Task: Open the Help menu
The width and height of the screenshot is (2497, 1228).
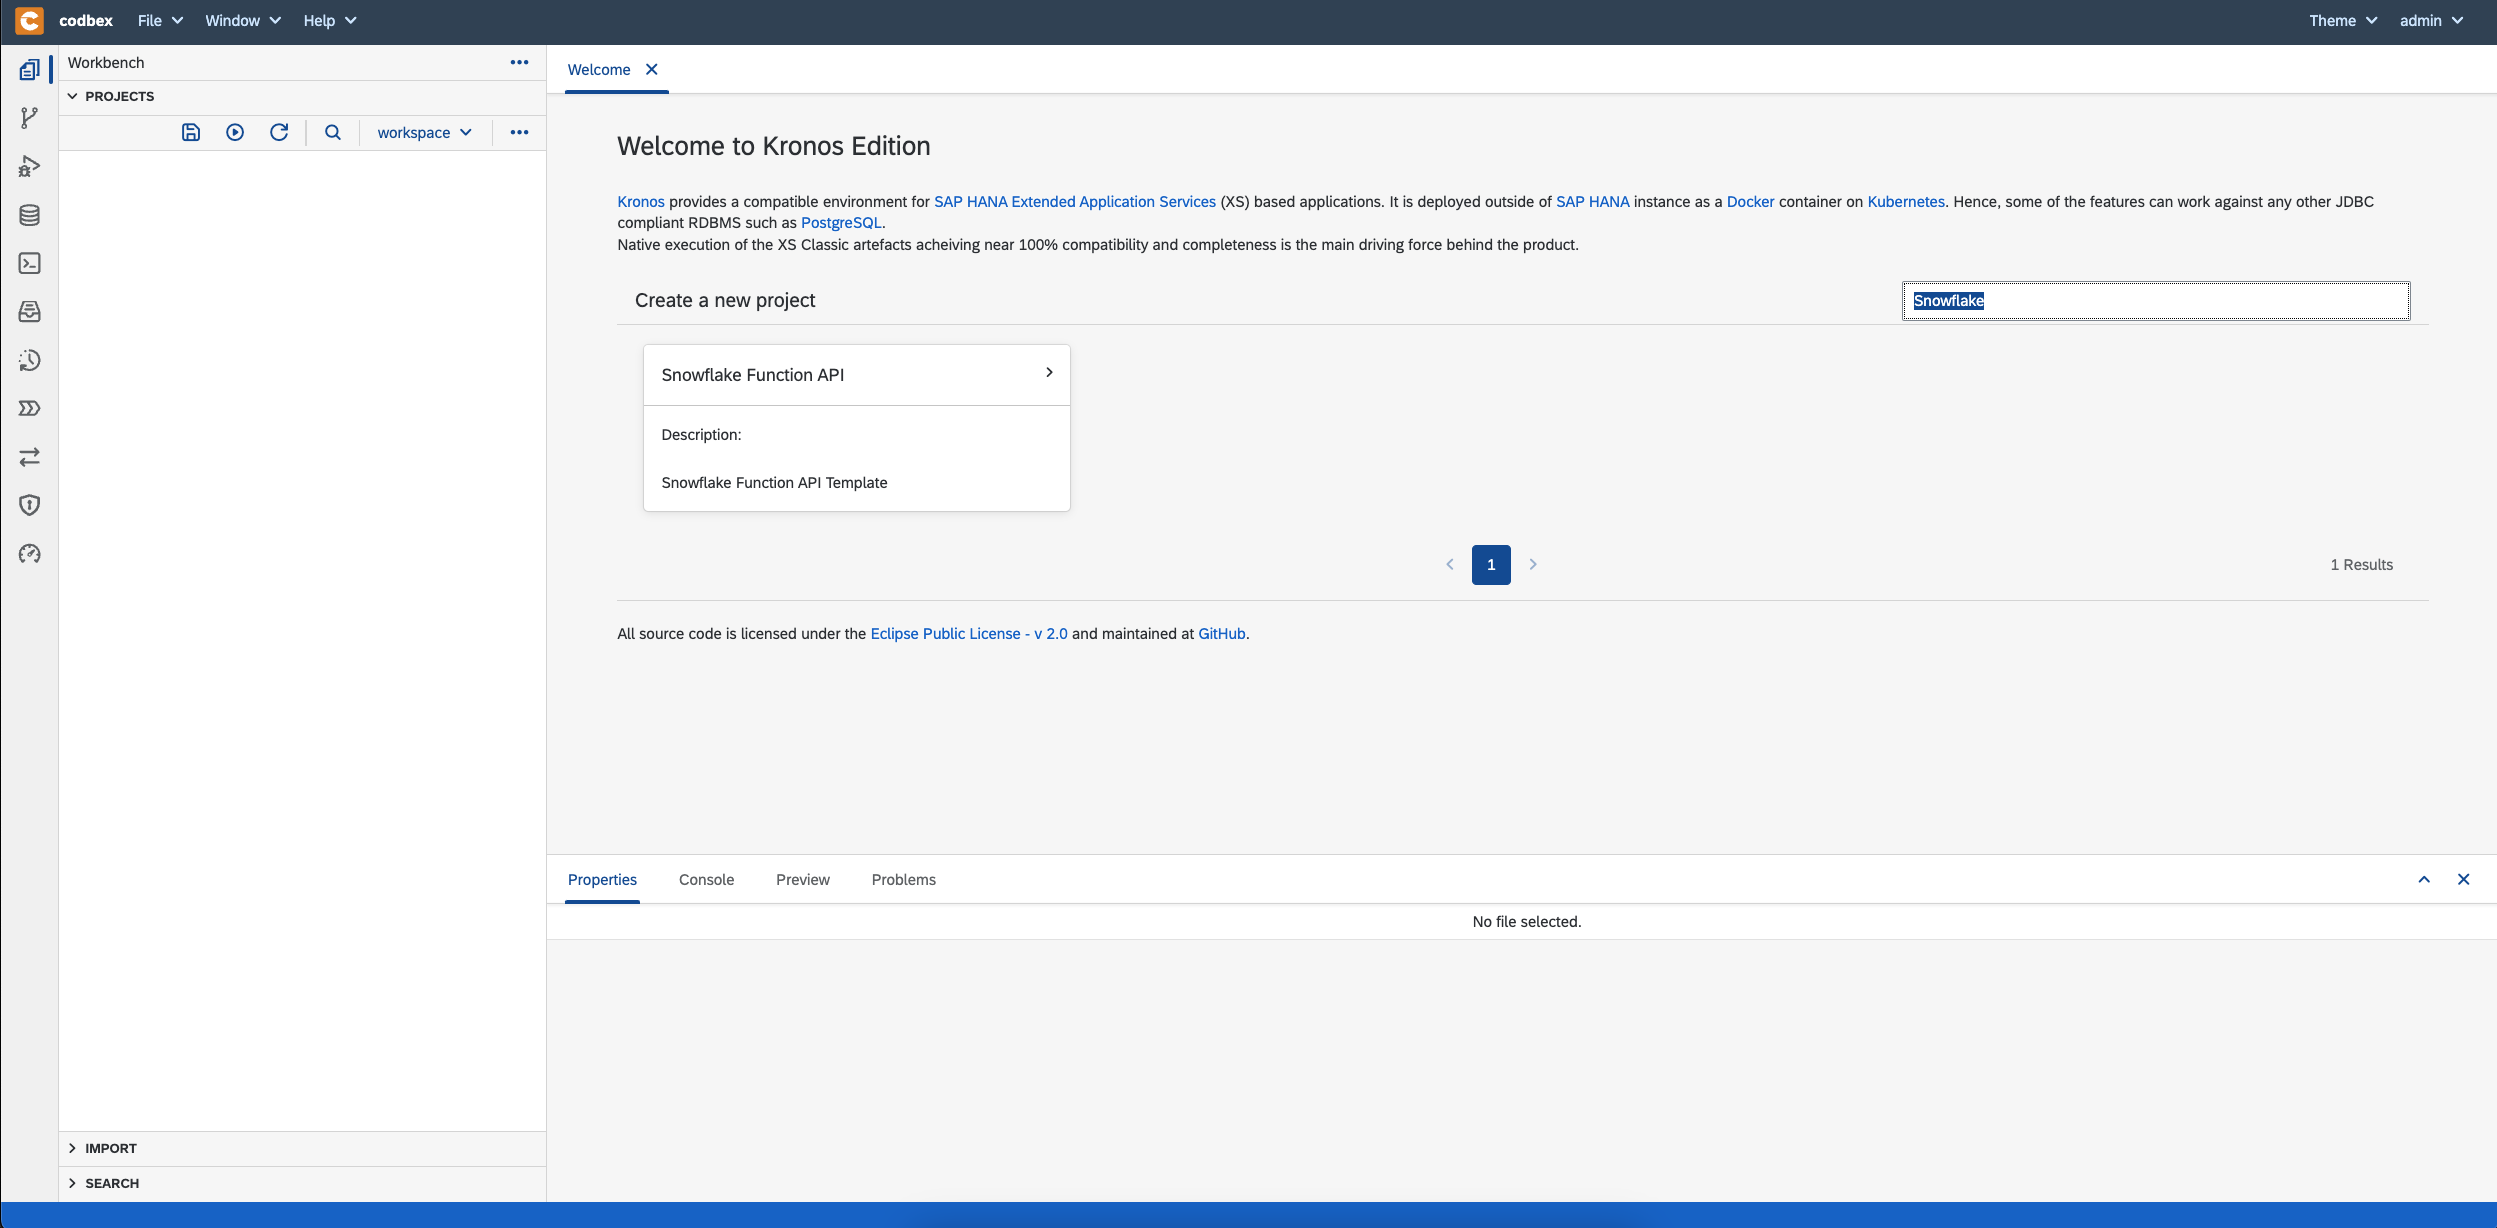Action: (x=330, y=20)
